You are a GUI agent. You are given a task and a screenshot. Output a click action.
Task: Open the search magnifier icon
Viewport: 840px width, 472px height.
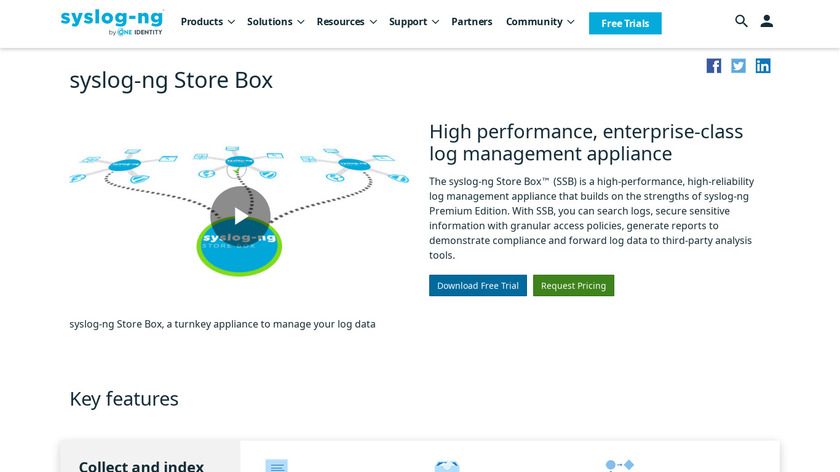[741, 21]
